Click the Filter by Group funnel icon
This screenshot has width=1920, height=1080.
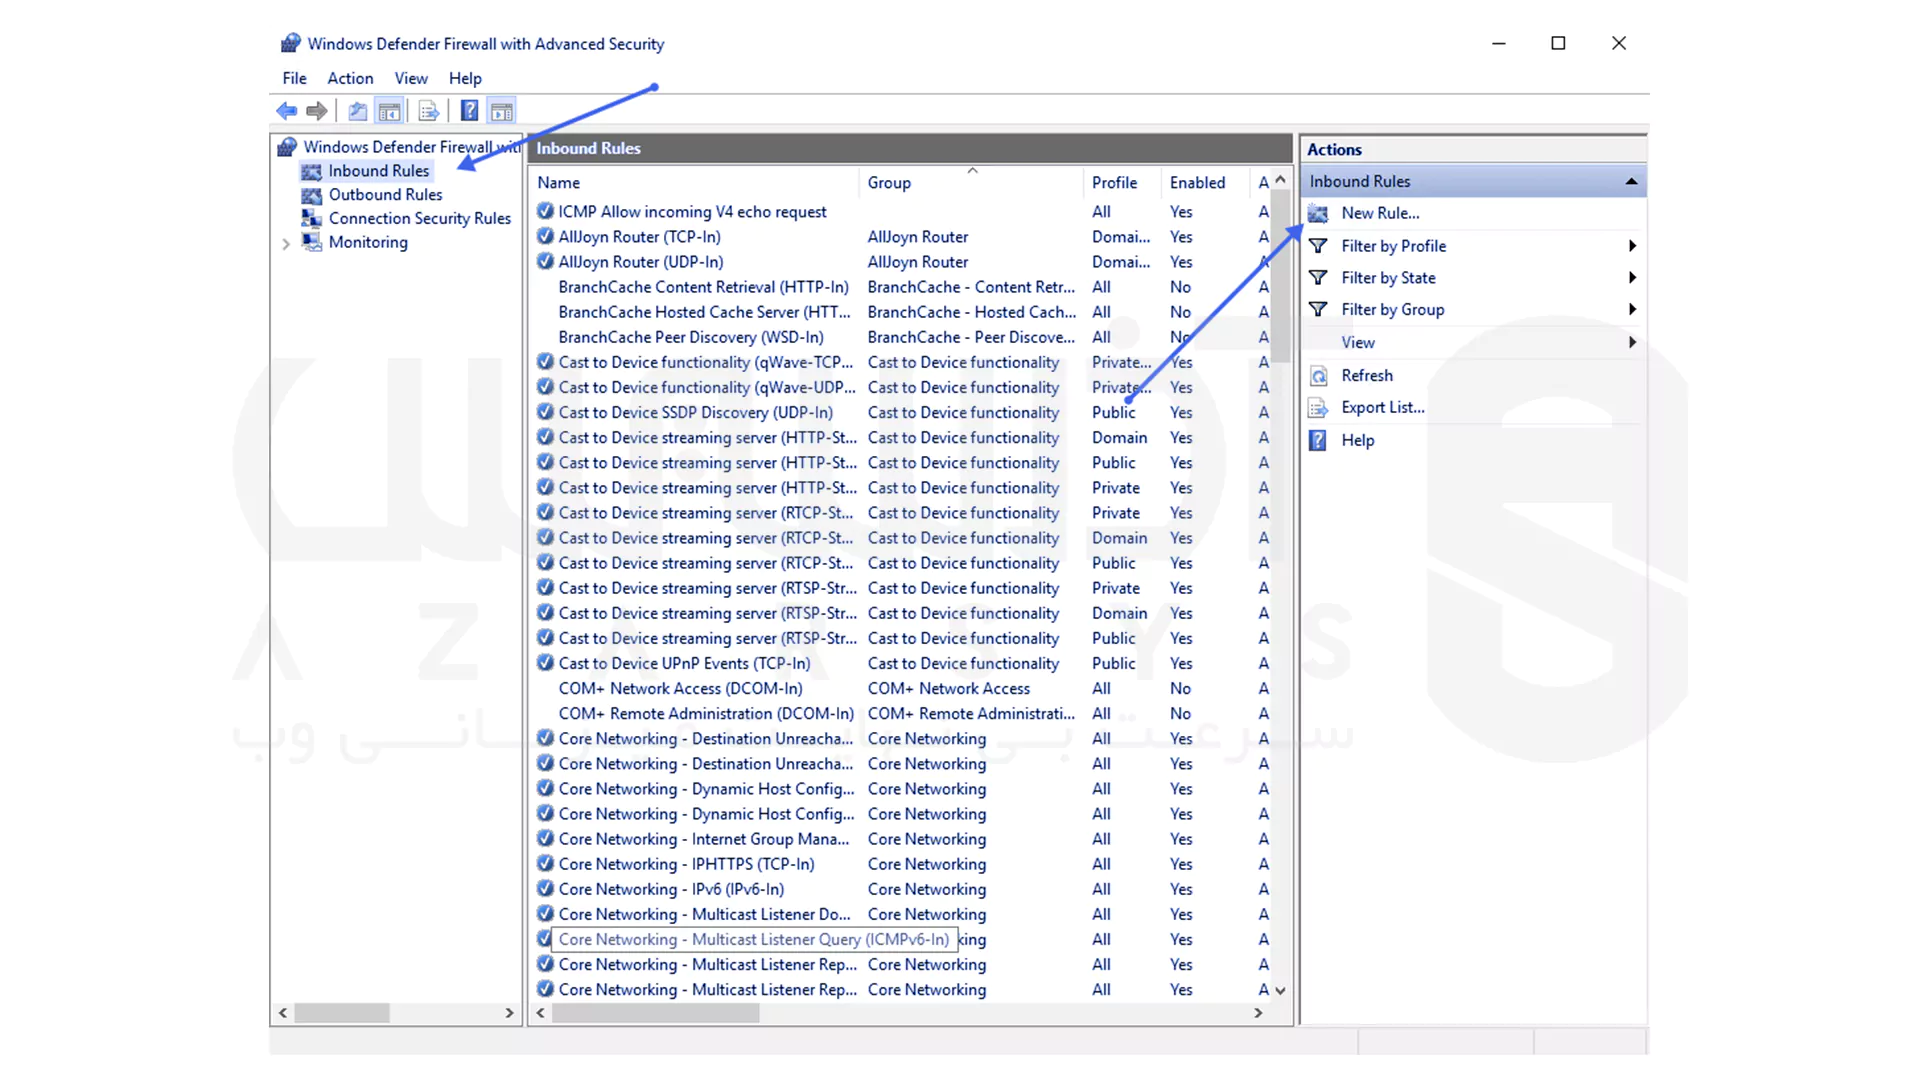[x=1318, y=310]
